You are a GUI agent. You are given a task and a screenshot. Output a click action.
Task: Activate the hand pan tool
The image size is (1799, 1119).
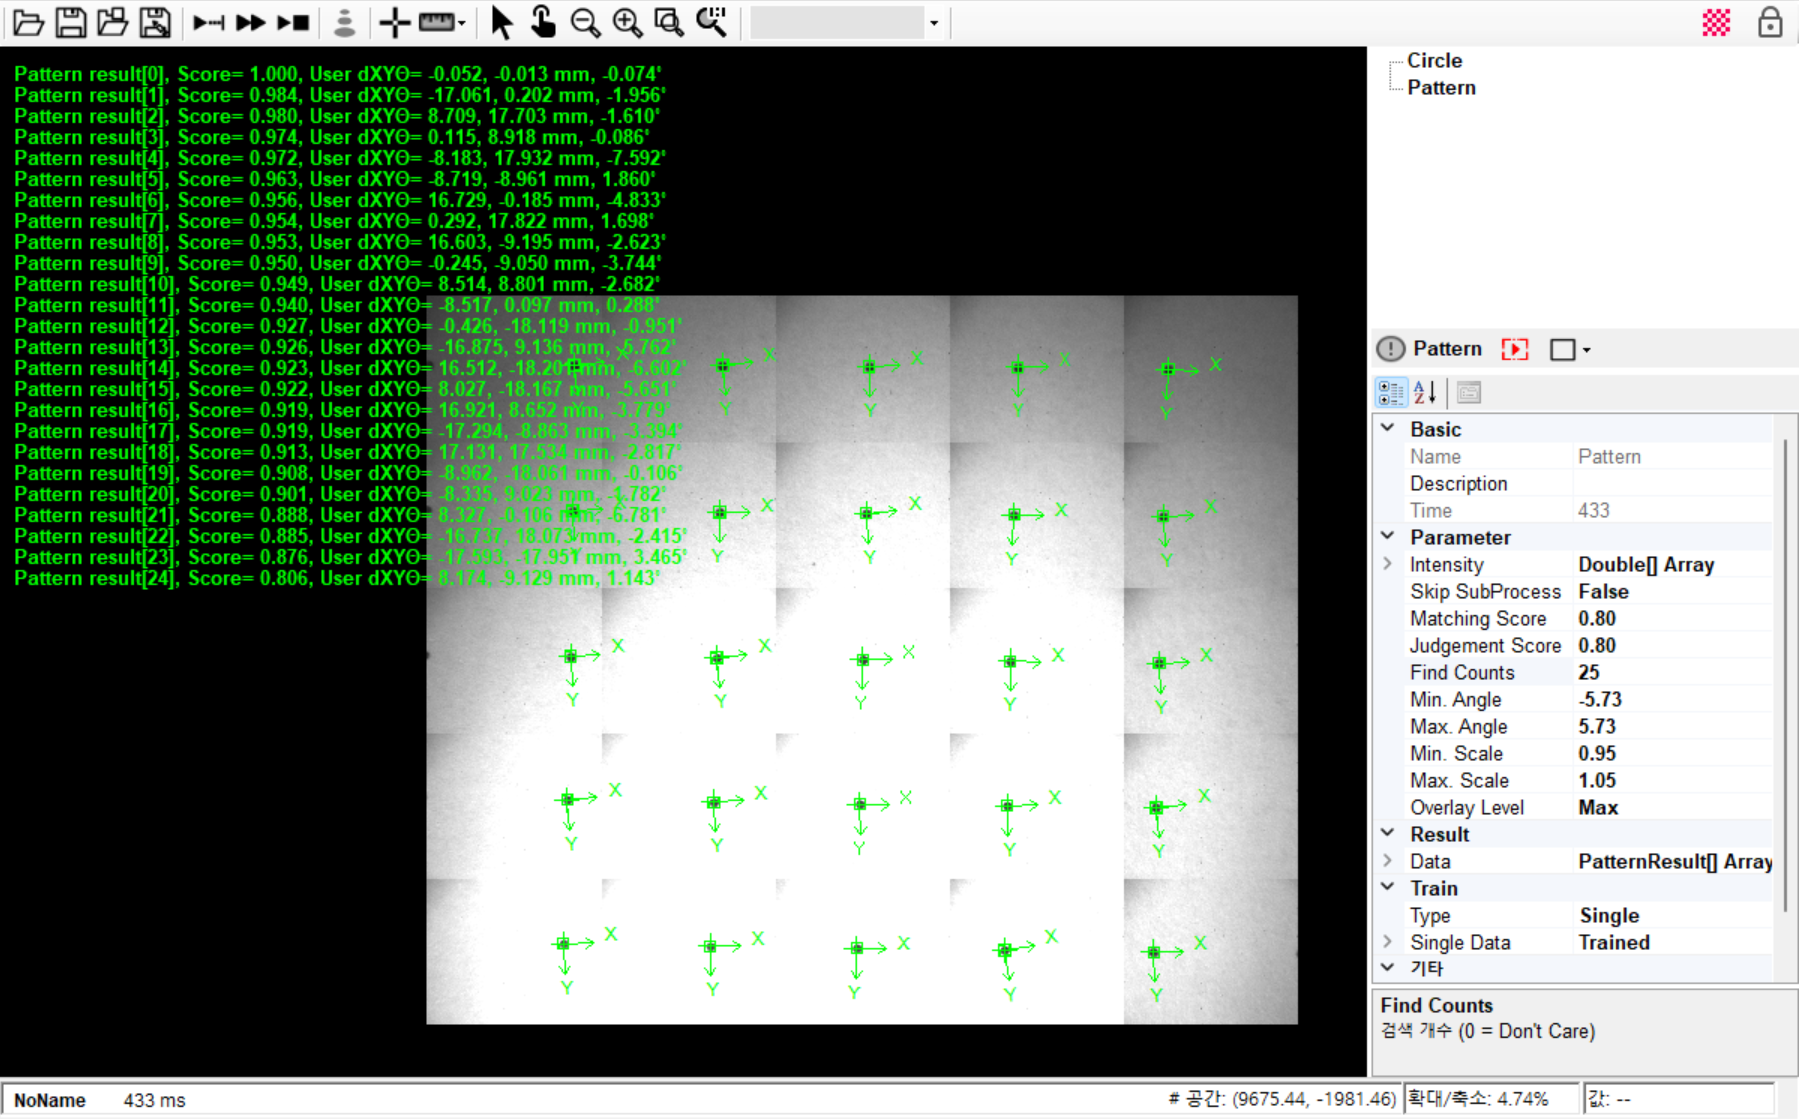click(543, 22)
